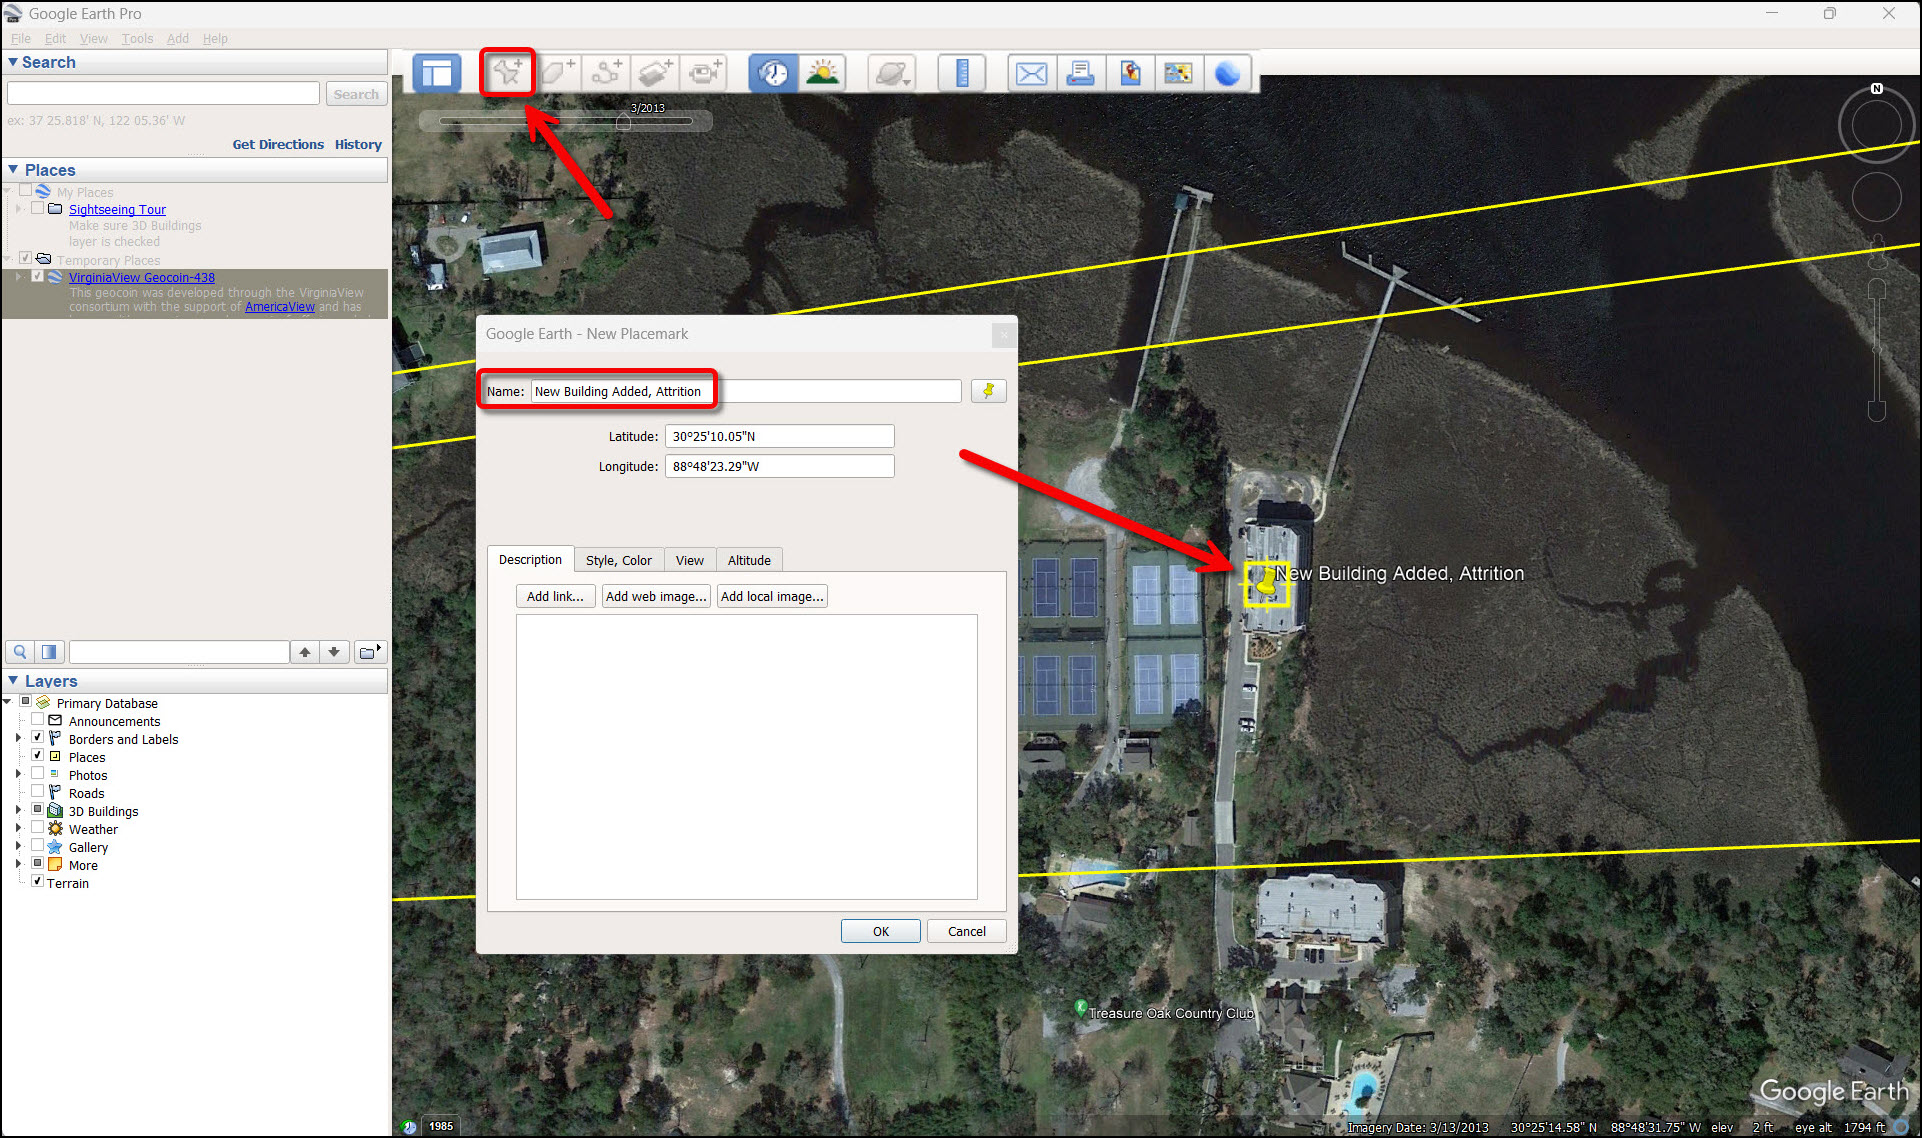Click the Get Directions link
Image resolution: width=1922 pixels, height=1138 pixels.
[x=278, y=144]
